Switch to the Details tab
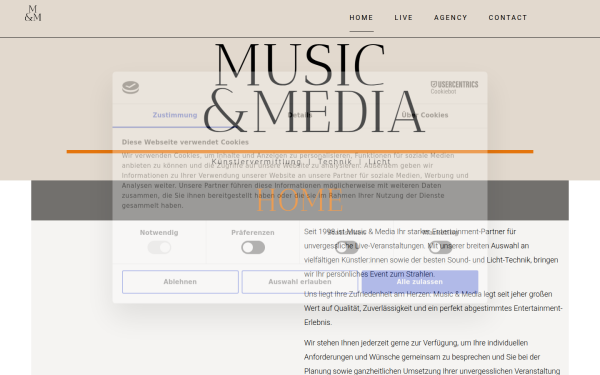 (300, 115)
